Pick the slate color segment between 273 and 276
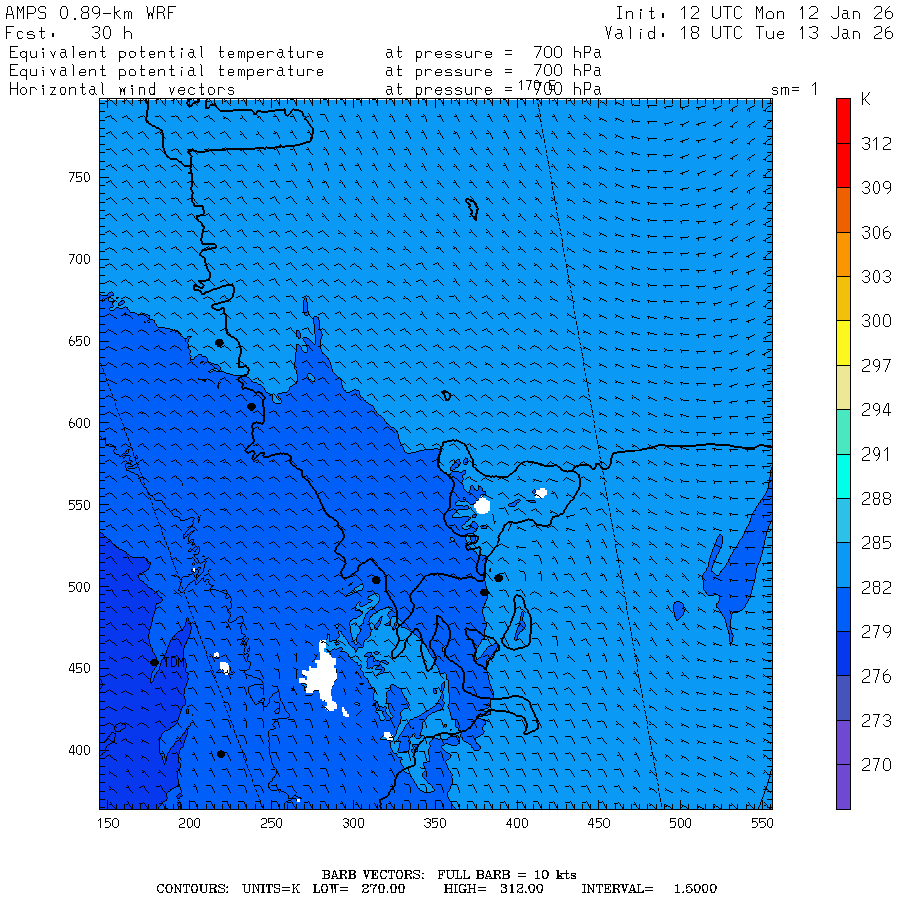The image size is (900, 900). point(843,698)
